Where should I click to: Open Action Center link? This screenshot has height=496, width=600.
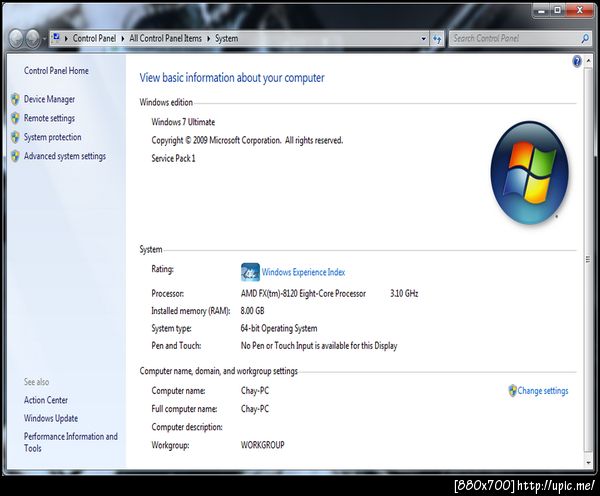click(46, 400)
